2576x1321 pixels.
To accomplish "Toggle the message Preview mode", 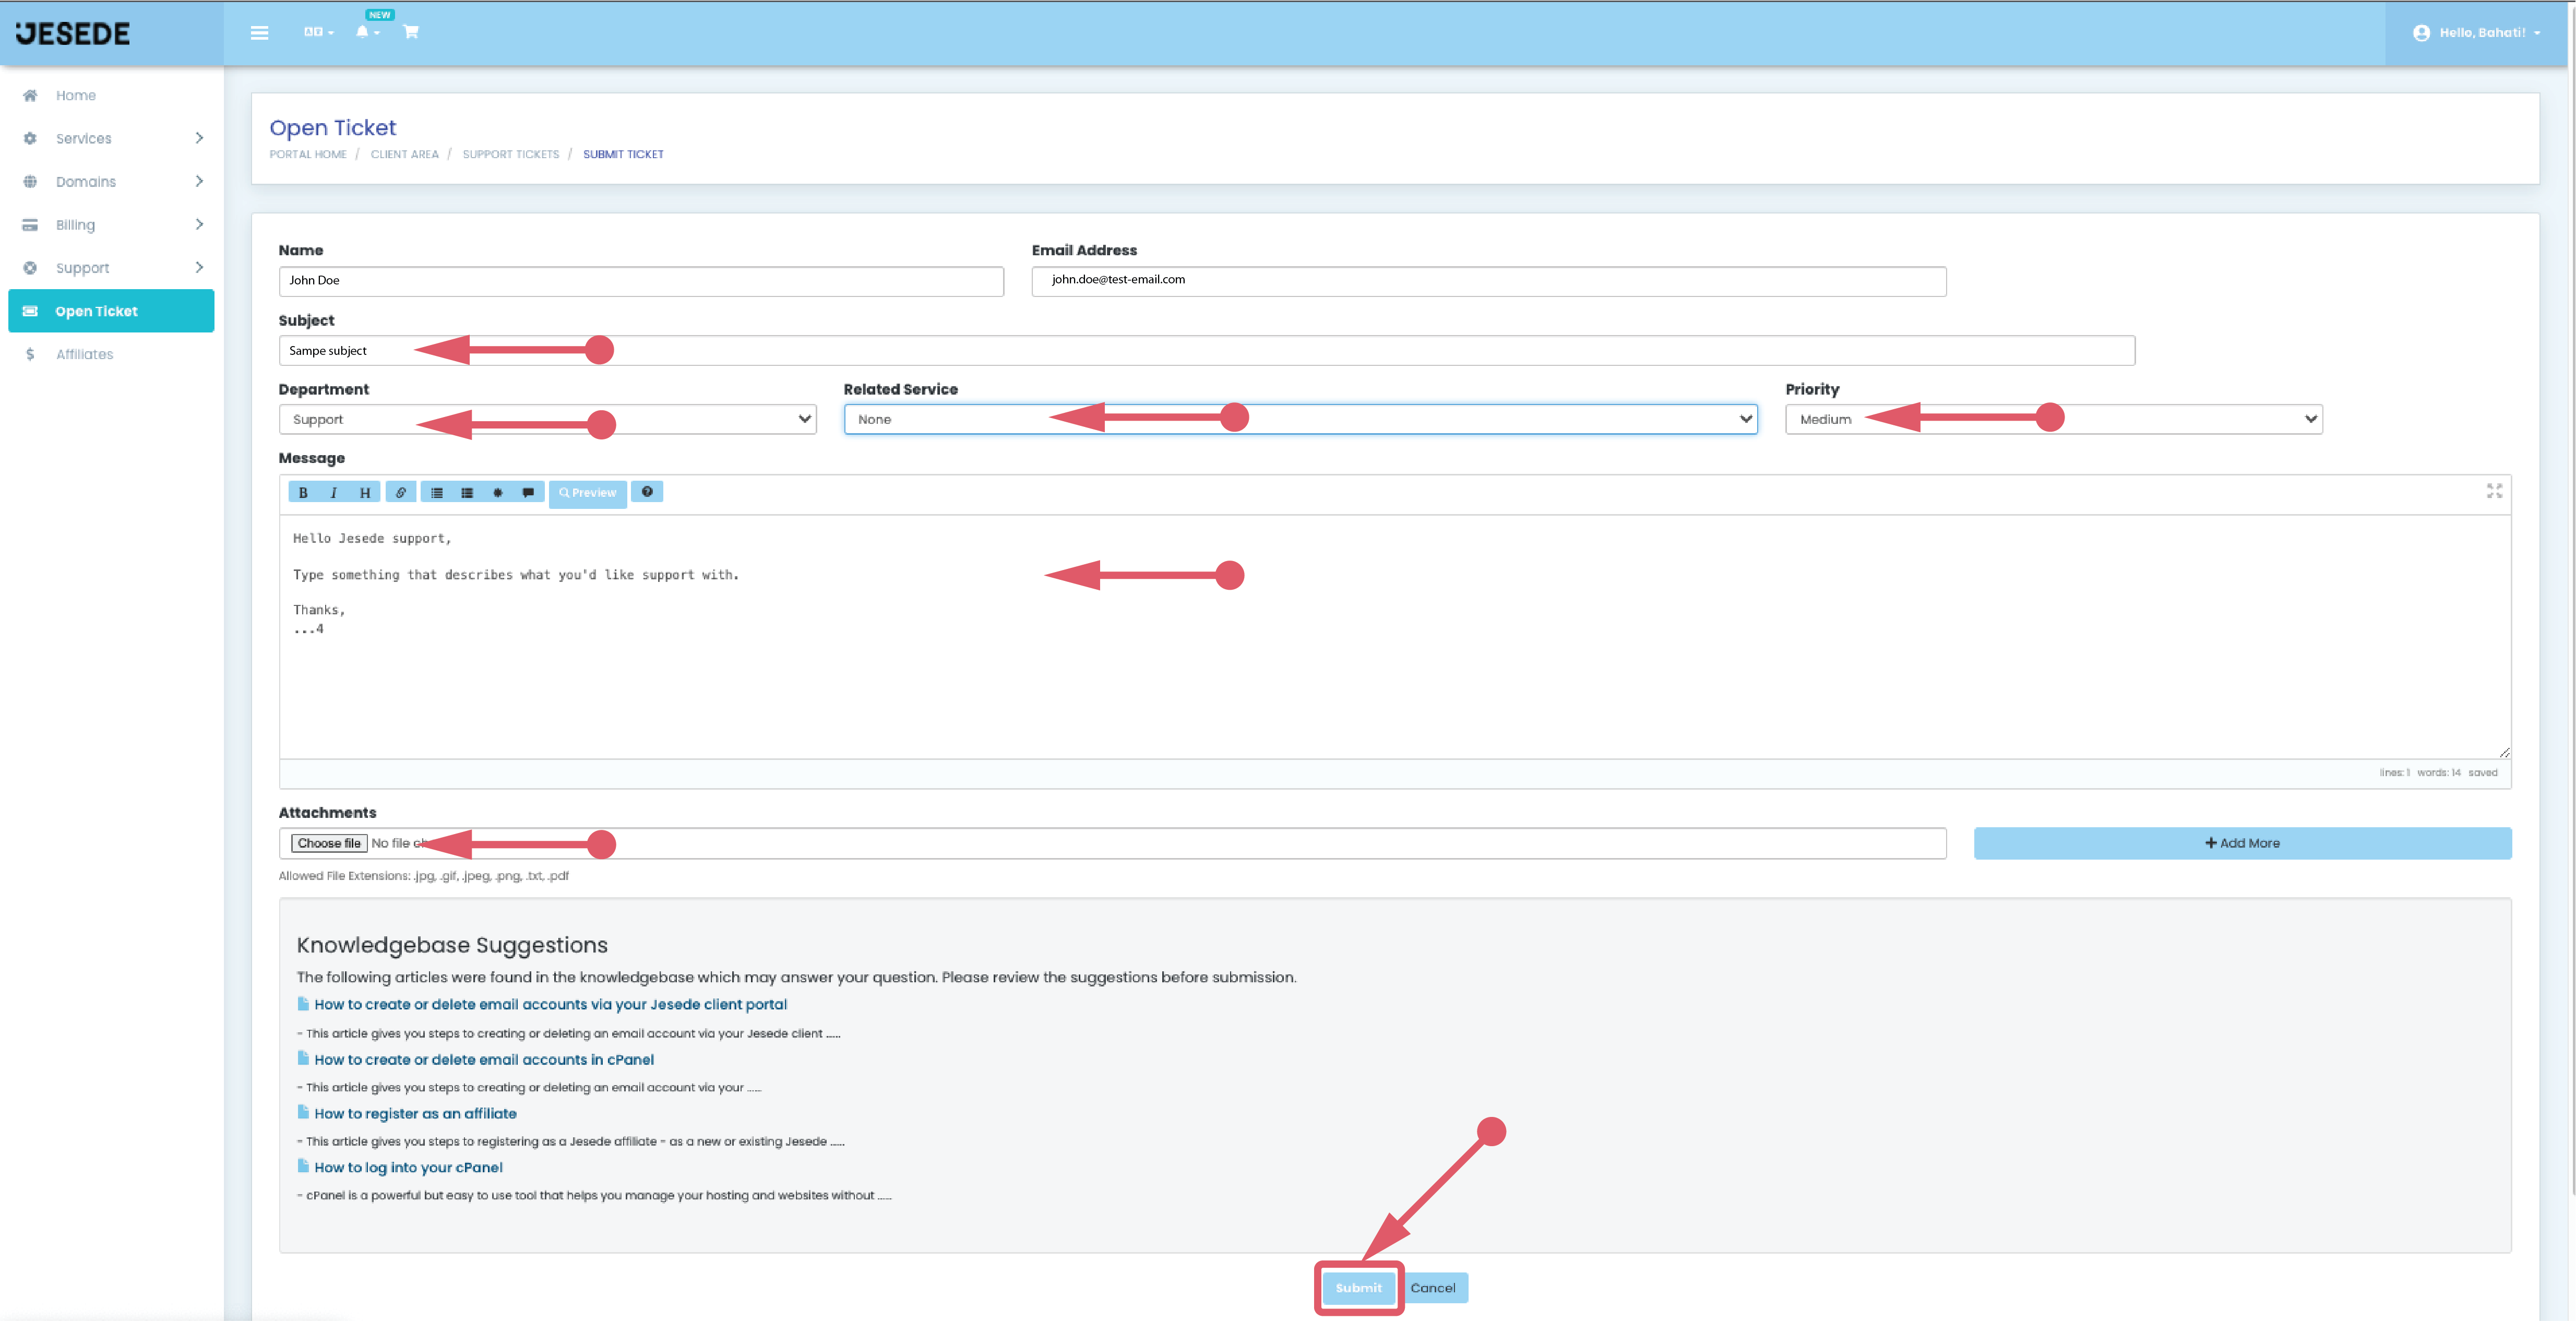I will tap(588, 493).
